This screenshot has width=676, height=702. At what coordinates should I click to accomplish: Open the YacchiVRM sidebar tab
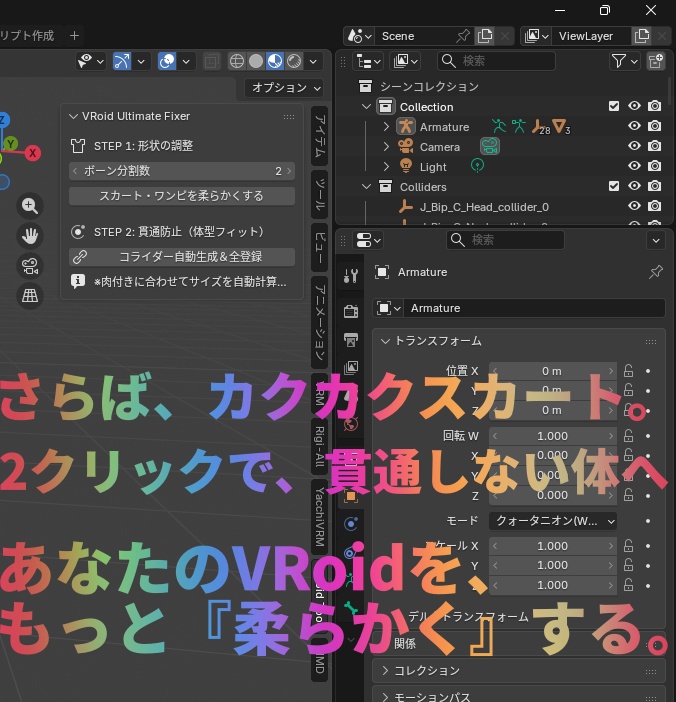tap(319, 516)
